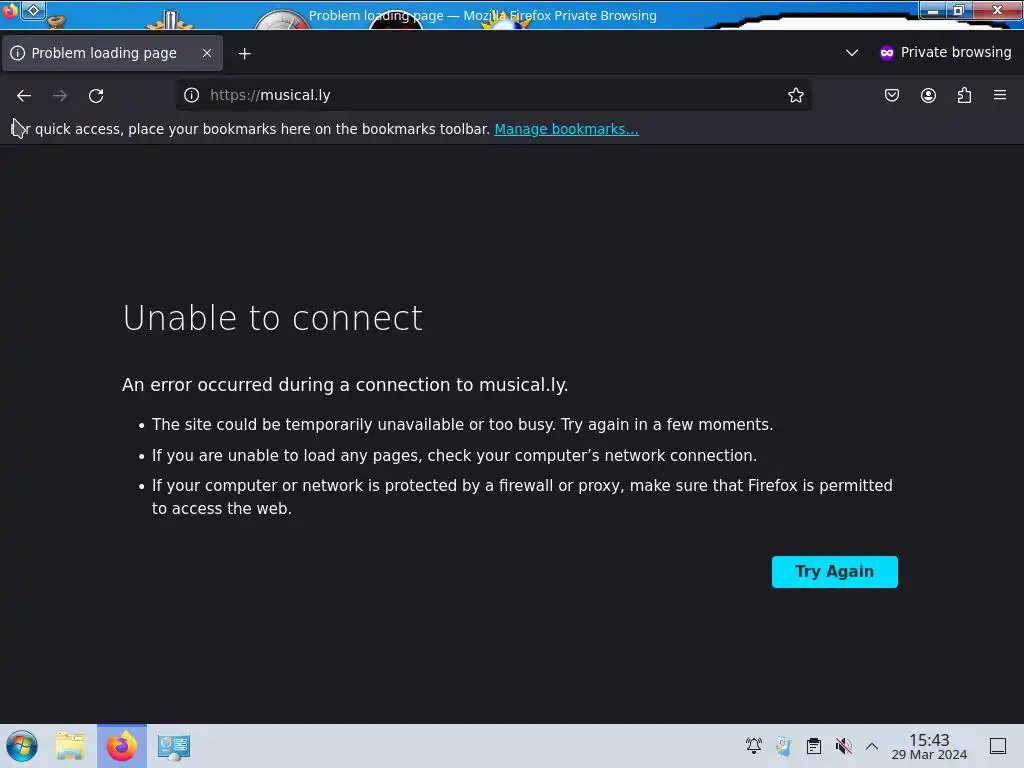Image resolution: width=1024 pixels, height=768 pixels.
Task: Expand the list all tabs chevron
Action: [852, 53]
